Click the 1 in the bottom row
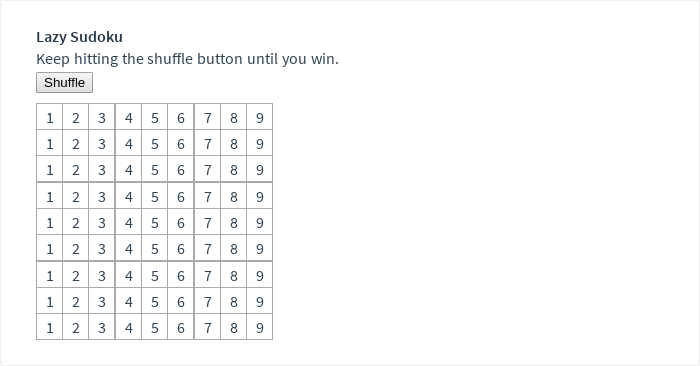 click(50, 327)
